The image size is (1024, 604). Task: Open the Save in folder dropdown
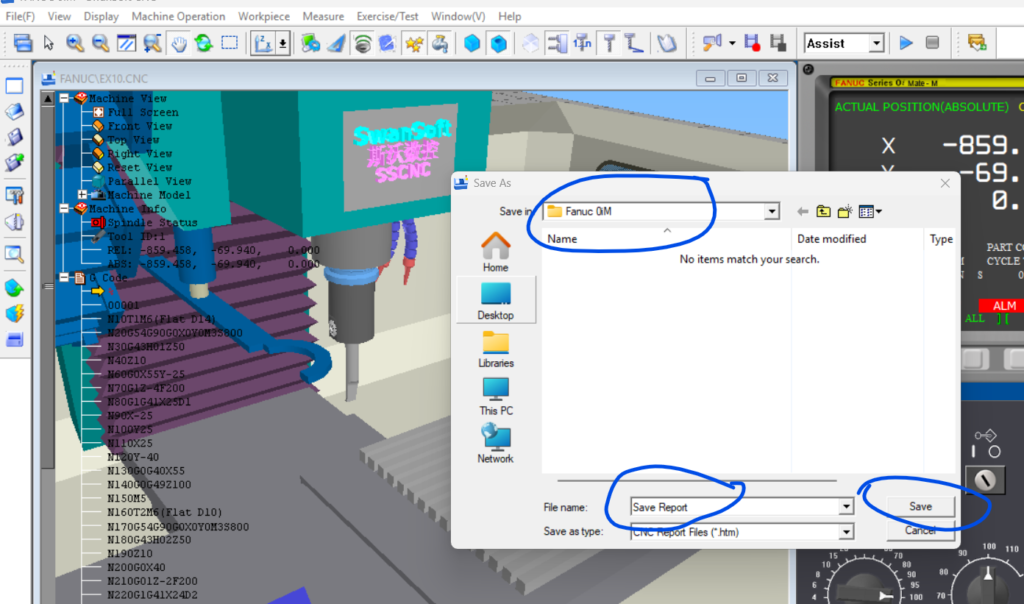coord(771,211)
